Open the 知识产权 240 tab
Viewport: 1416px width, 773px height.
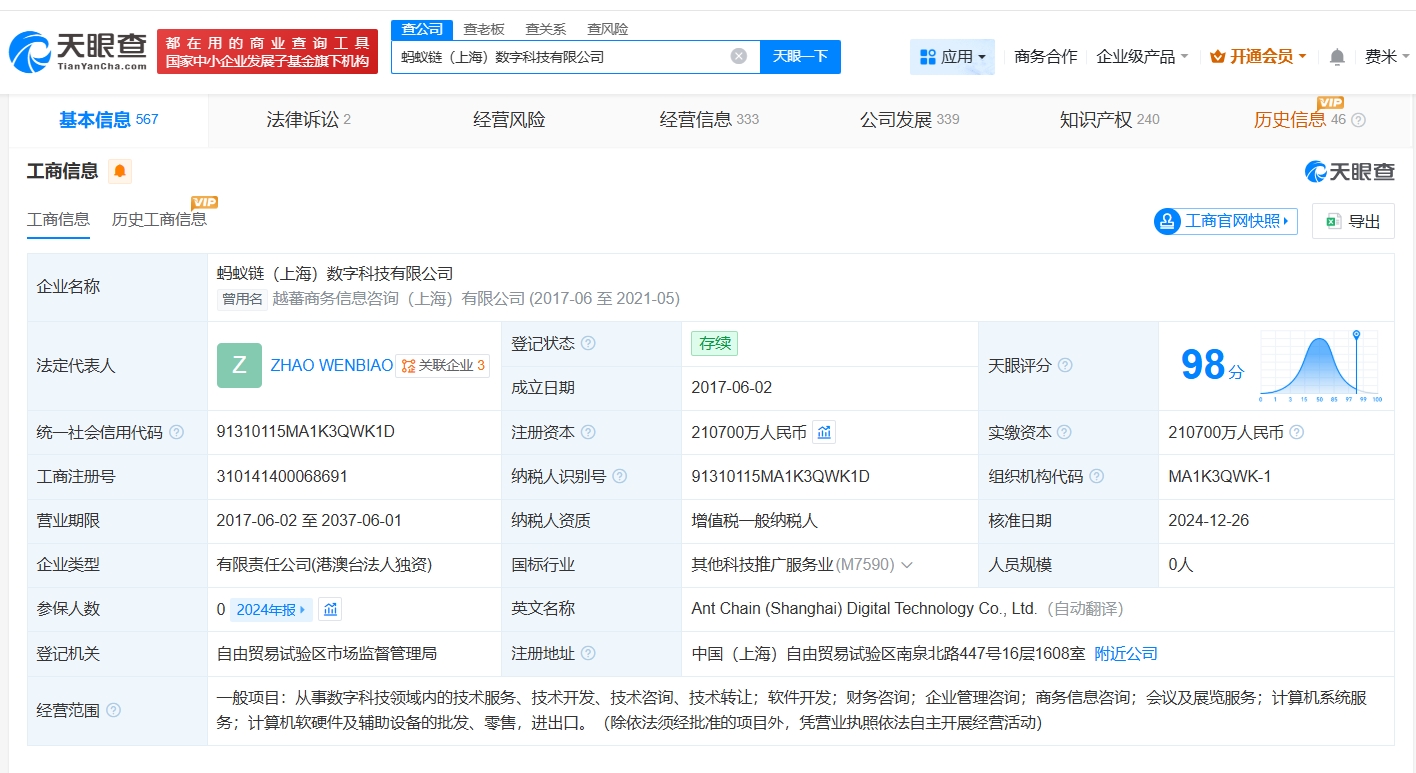pyautogui.click(x=1109, y=120)
